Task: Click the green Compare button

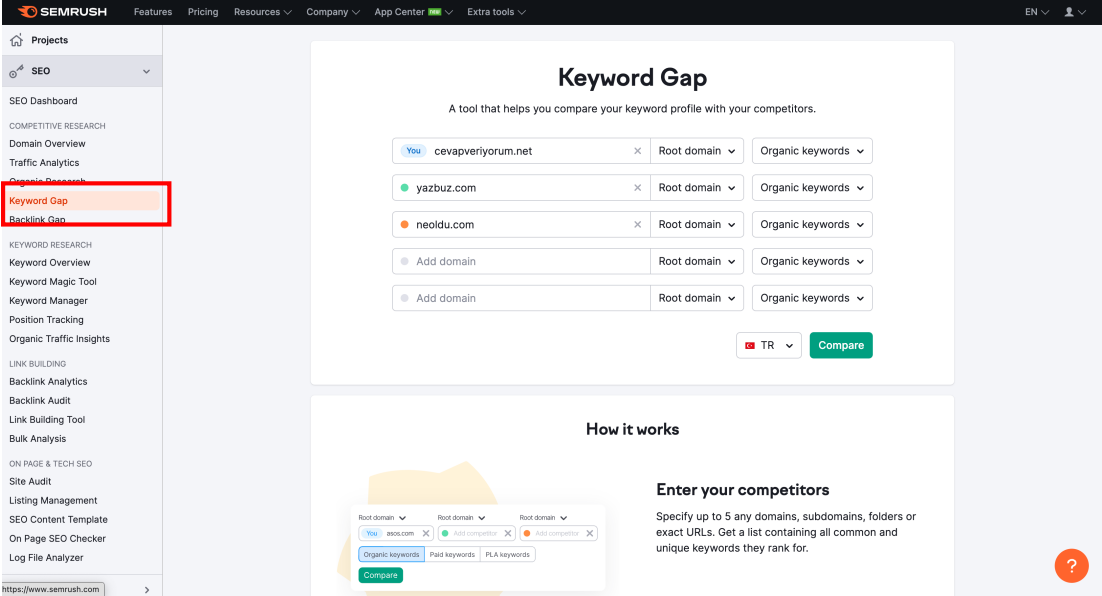Action: point(841,346)
